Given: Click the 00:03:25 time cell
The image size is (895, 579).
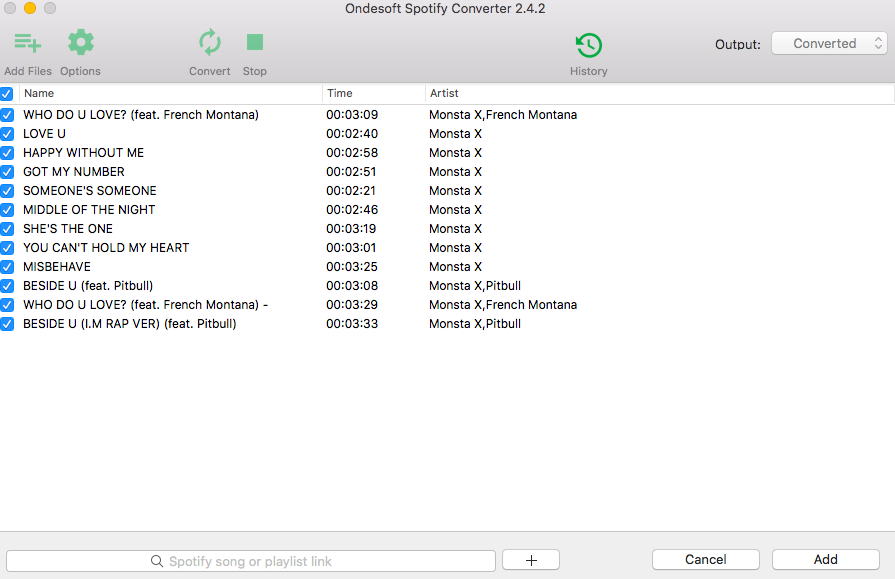Looking at the screenshot, I should pos(352,267).
